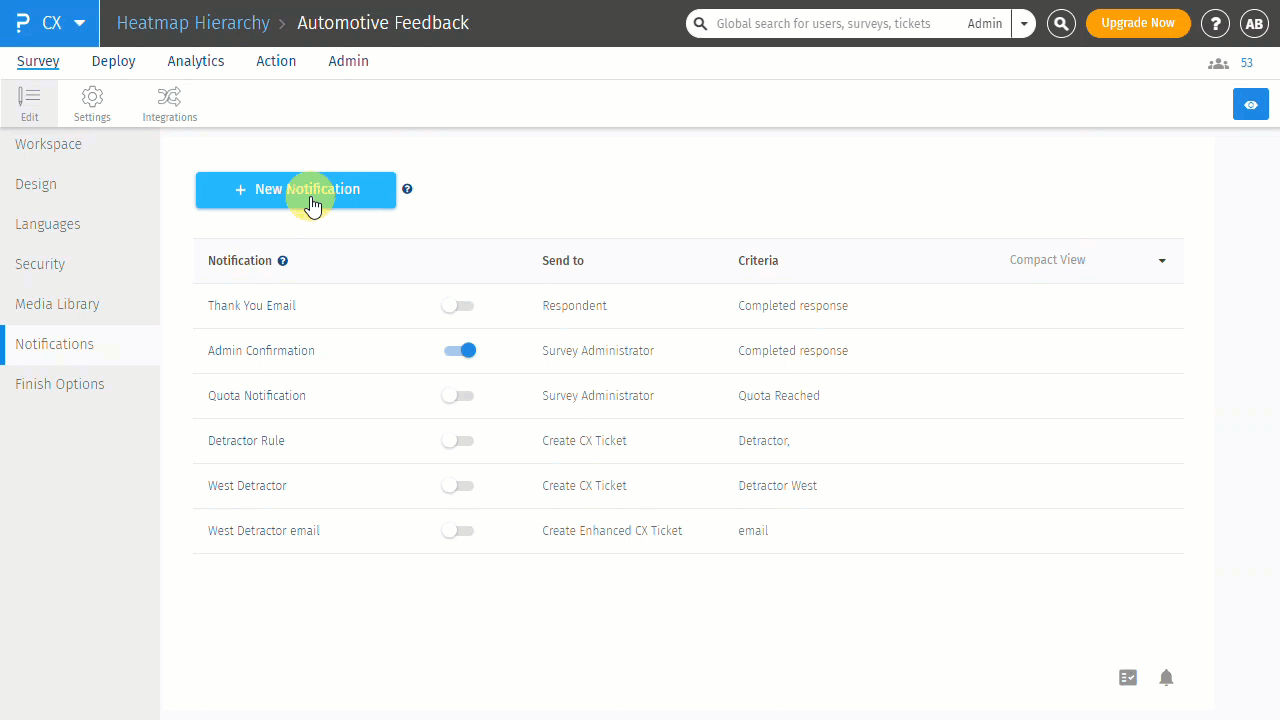The width and height of the screenshot is (1280, 720).
Task: Switch to the Action tab
Action: click(x=276, y=61)
